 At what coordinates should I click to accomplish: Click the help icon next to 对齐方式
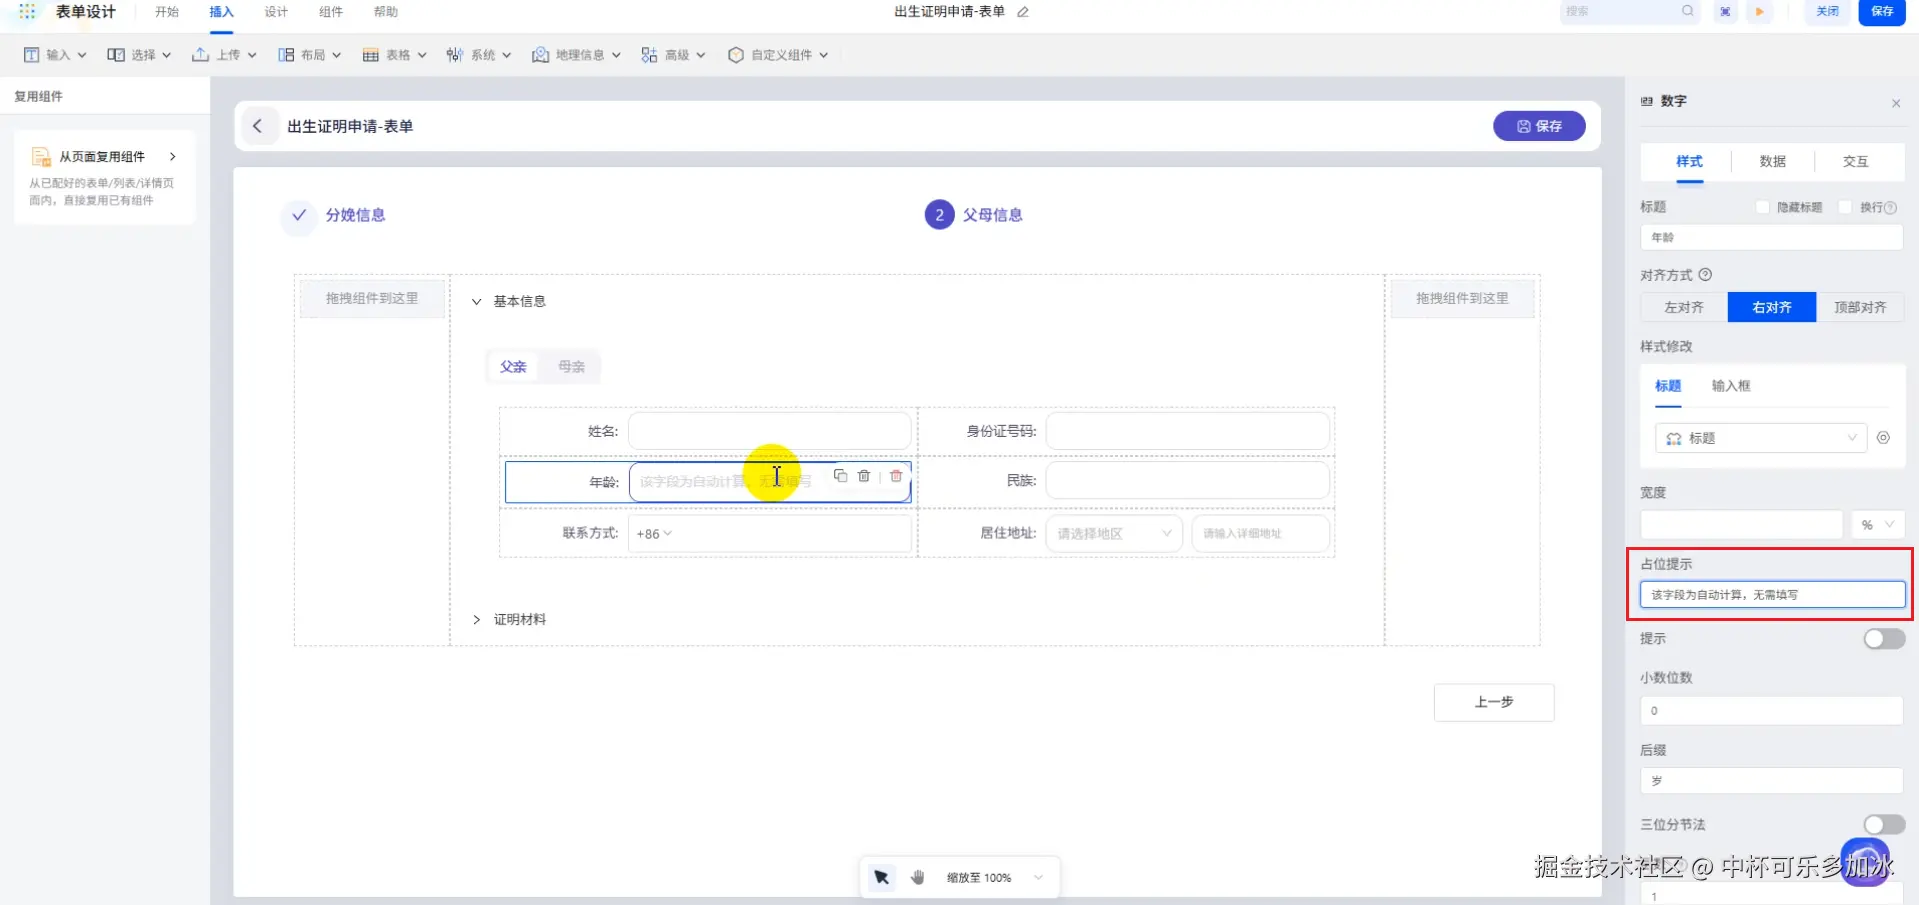coord(1706,275)
